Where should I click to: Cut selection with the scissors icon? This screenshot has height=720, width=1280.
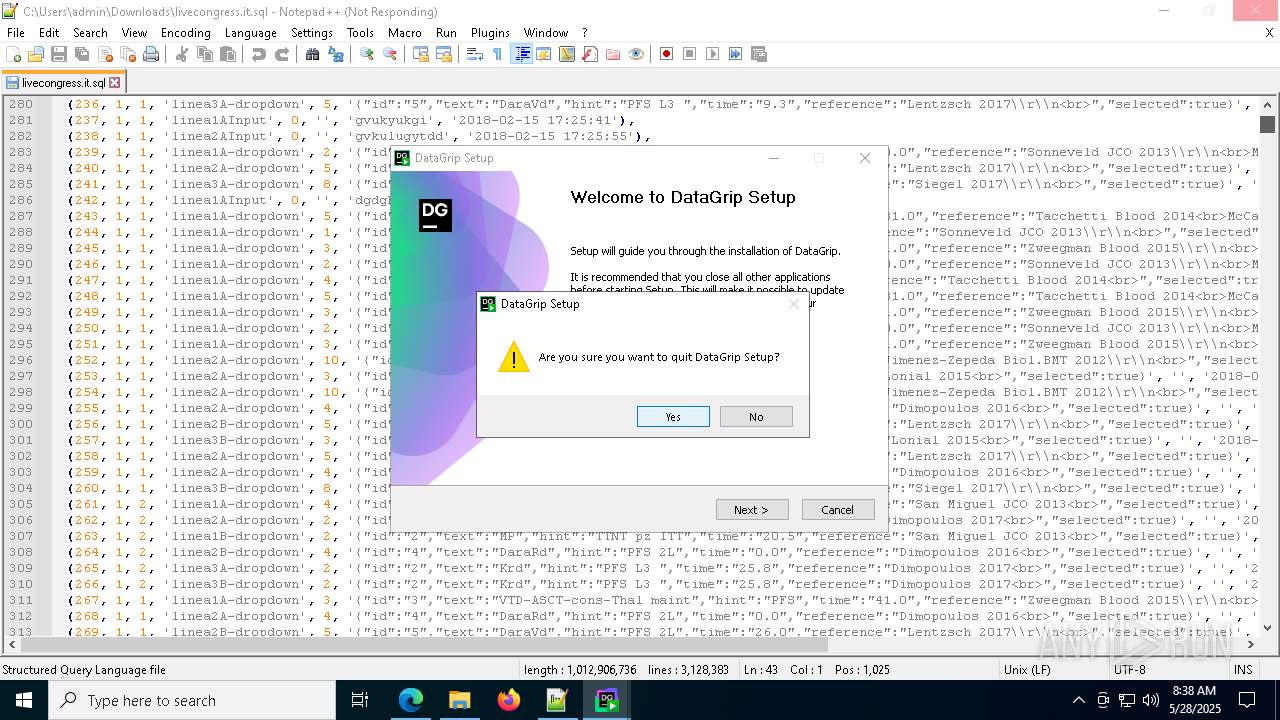[x=182, y=54]
